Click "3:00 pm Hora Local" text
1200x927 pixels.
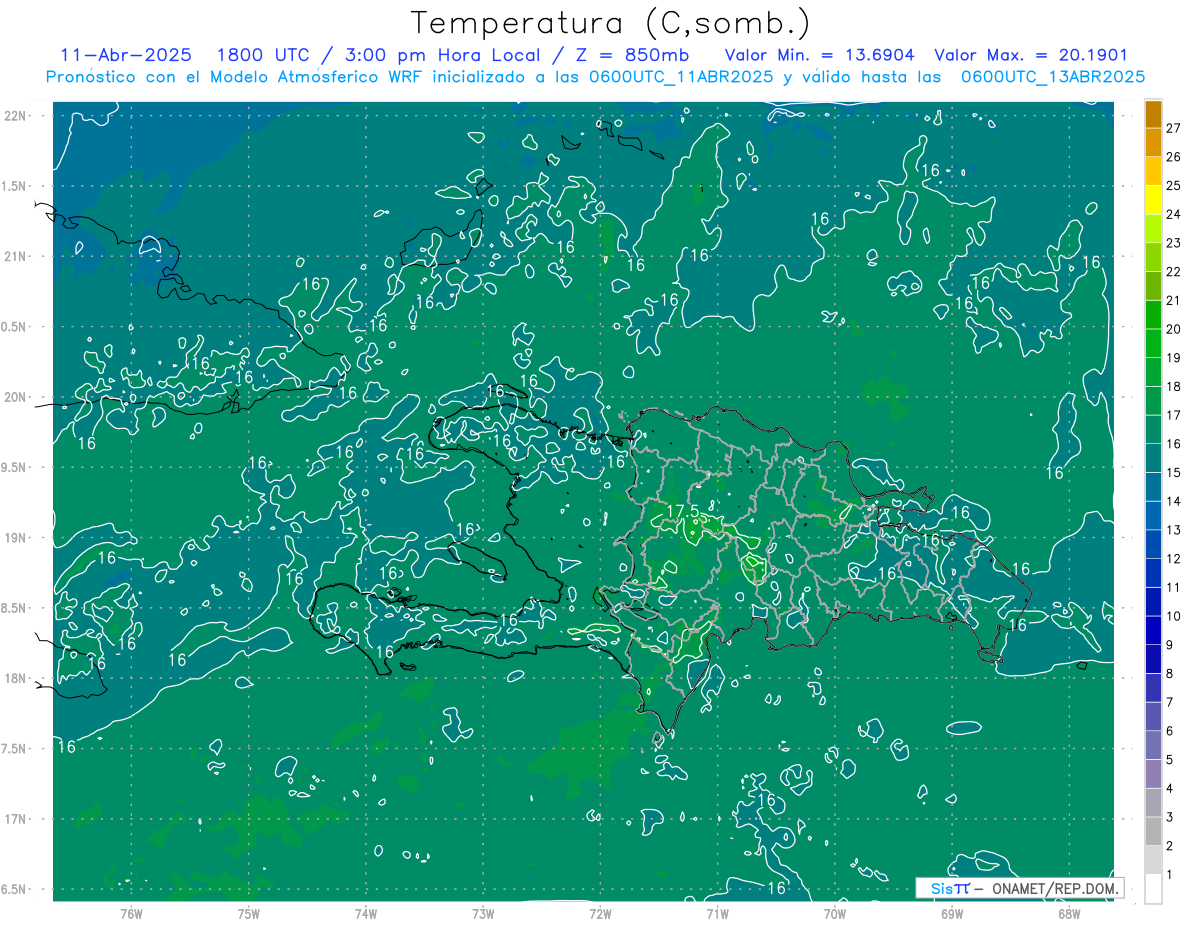443,55
